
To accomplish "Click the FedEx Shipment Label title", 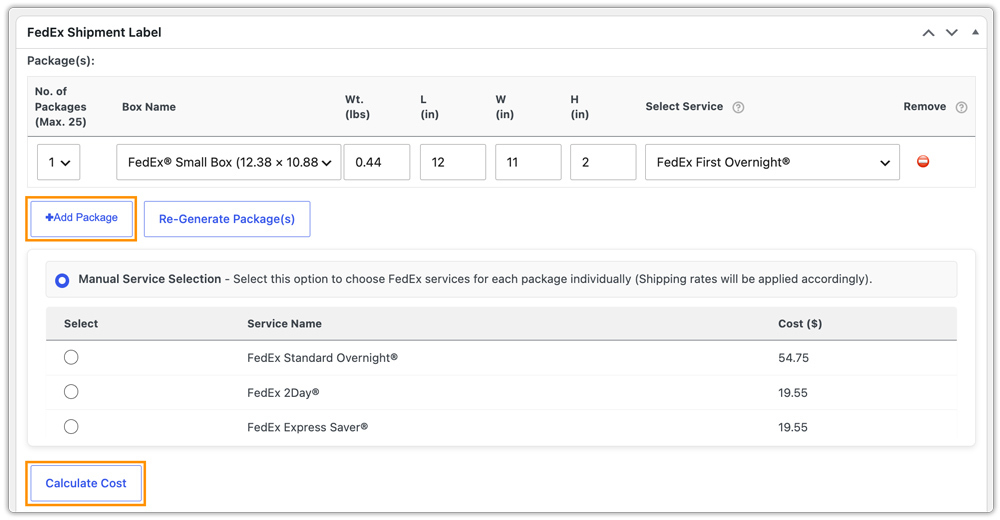I will pyautogui.click(x=94, y=33).
